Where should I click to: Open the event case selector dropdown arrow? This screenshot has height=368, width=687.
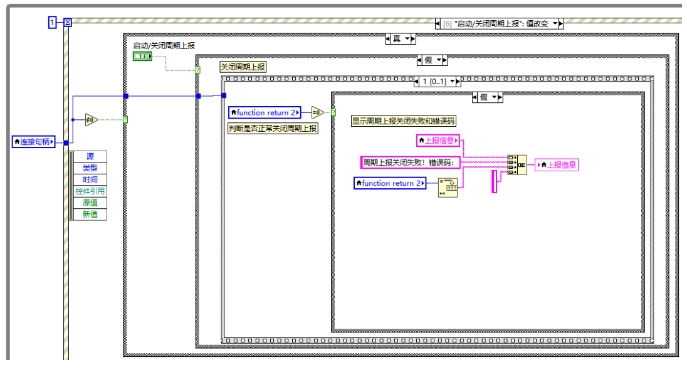click(x=555, y=23)
